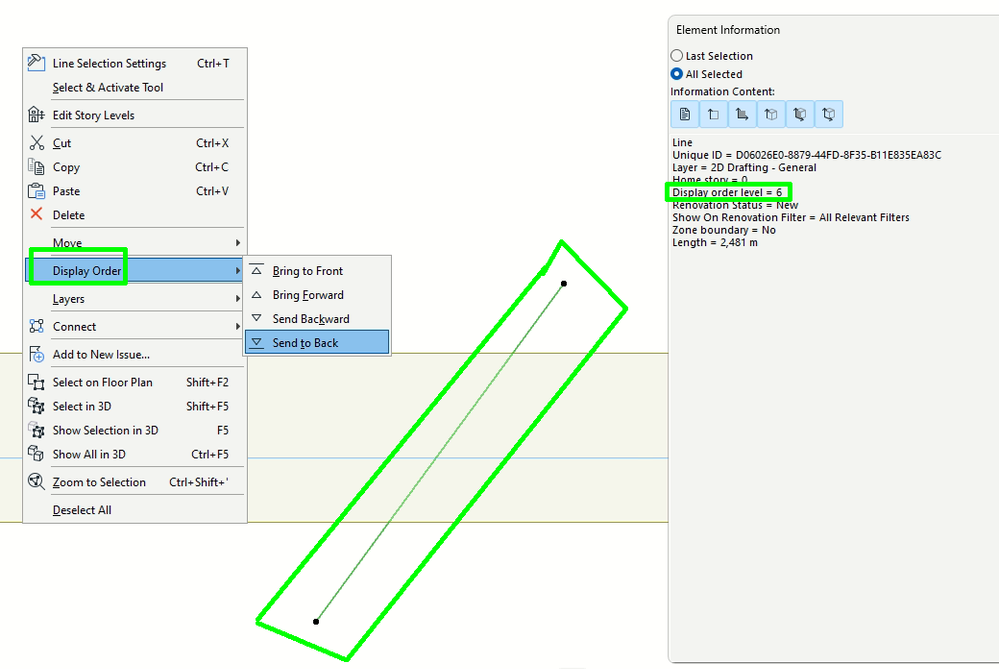The width and height of the screenshot is (999, 669).
Task: Click the Line Selection Settings hammer icon
Action: coord(35,63)
